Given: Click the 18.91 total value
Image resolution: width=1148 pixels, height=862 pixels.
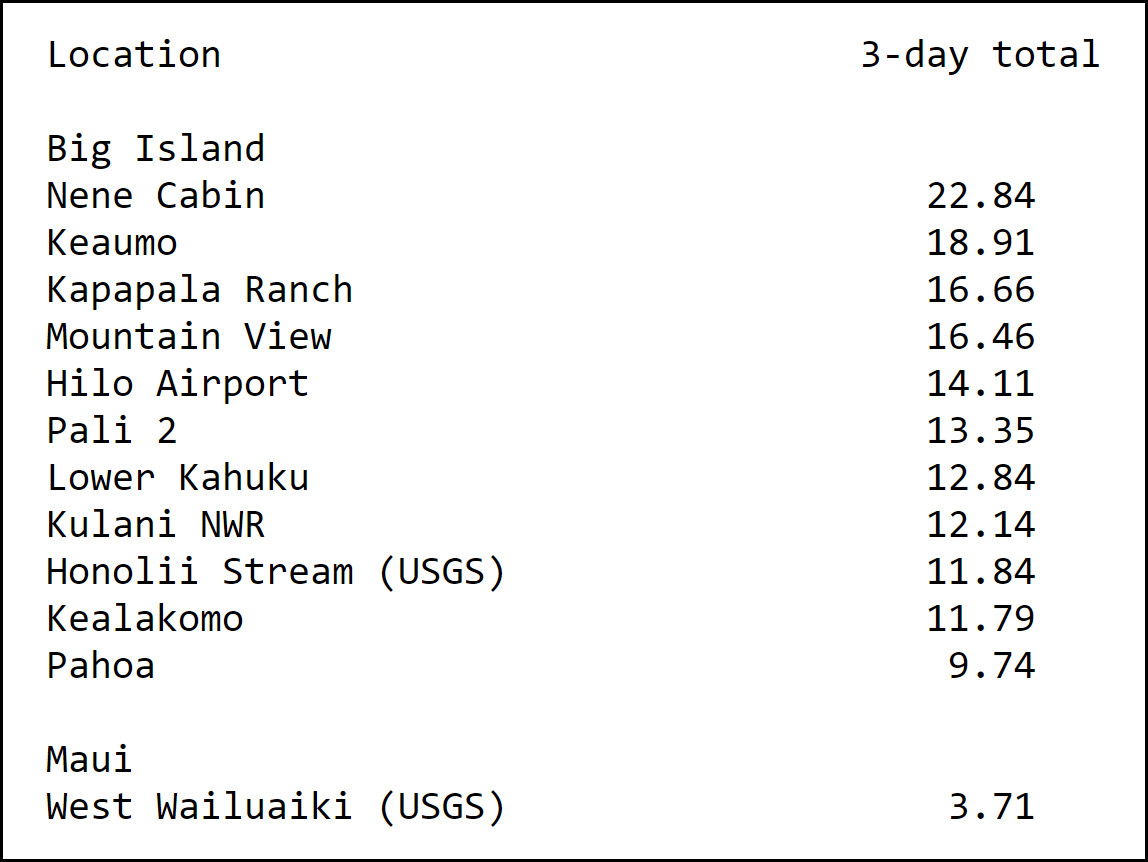Looking at the screenshot, I should 981,243.
